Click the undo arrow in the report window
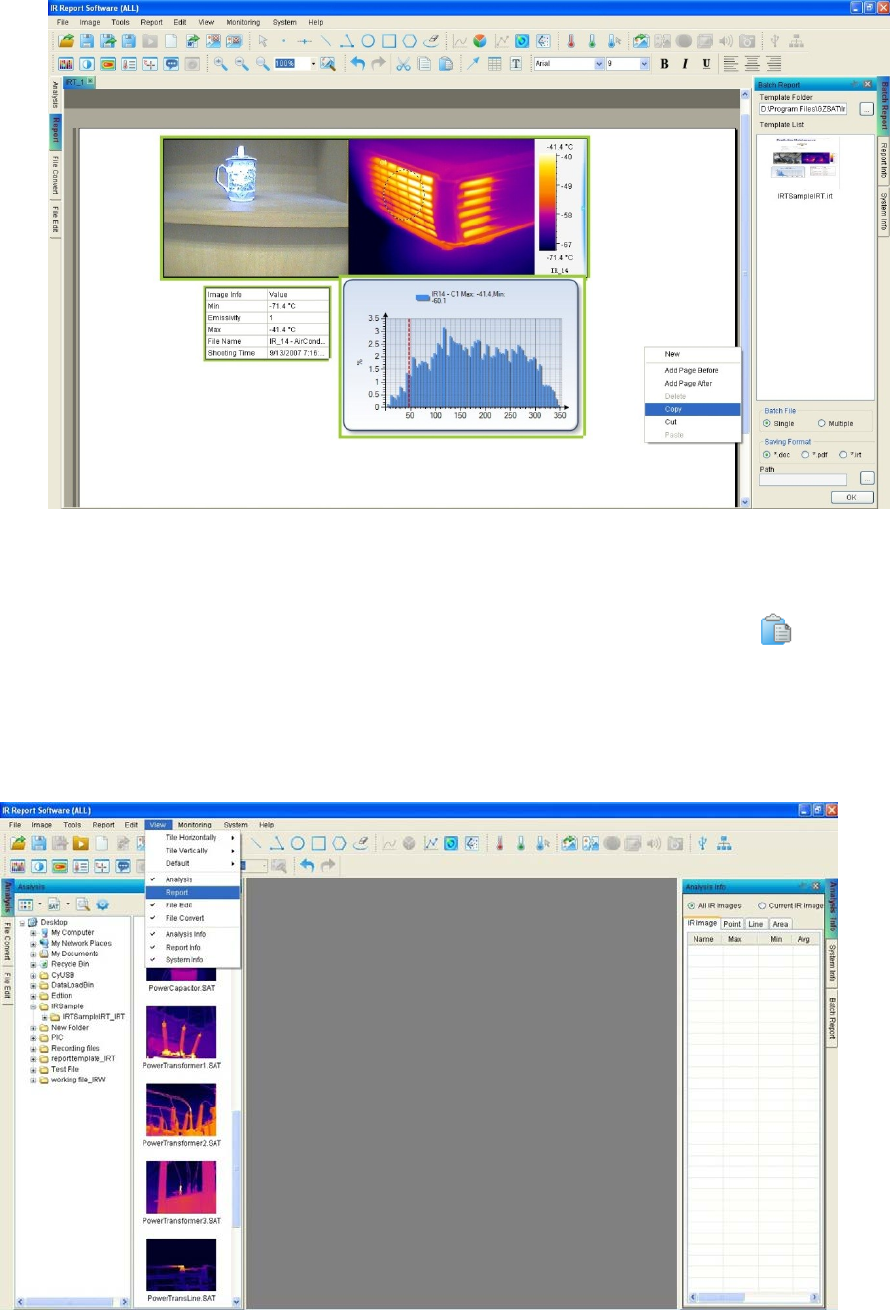 pyautogui.click(x=357, y=63)
